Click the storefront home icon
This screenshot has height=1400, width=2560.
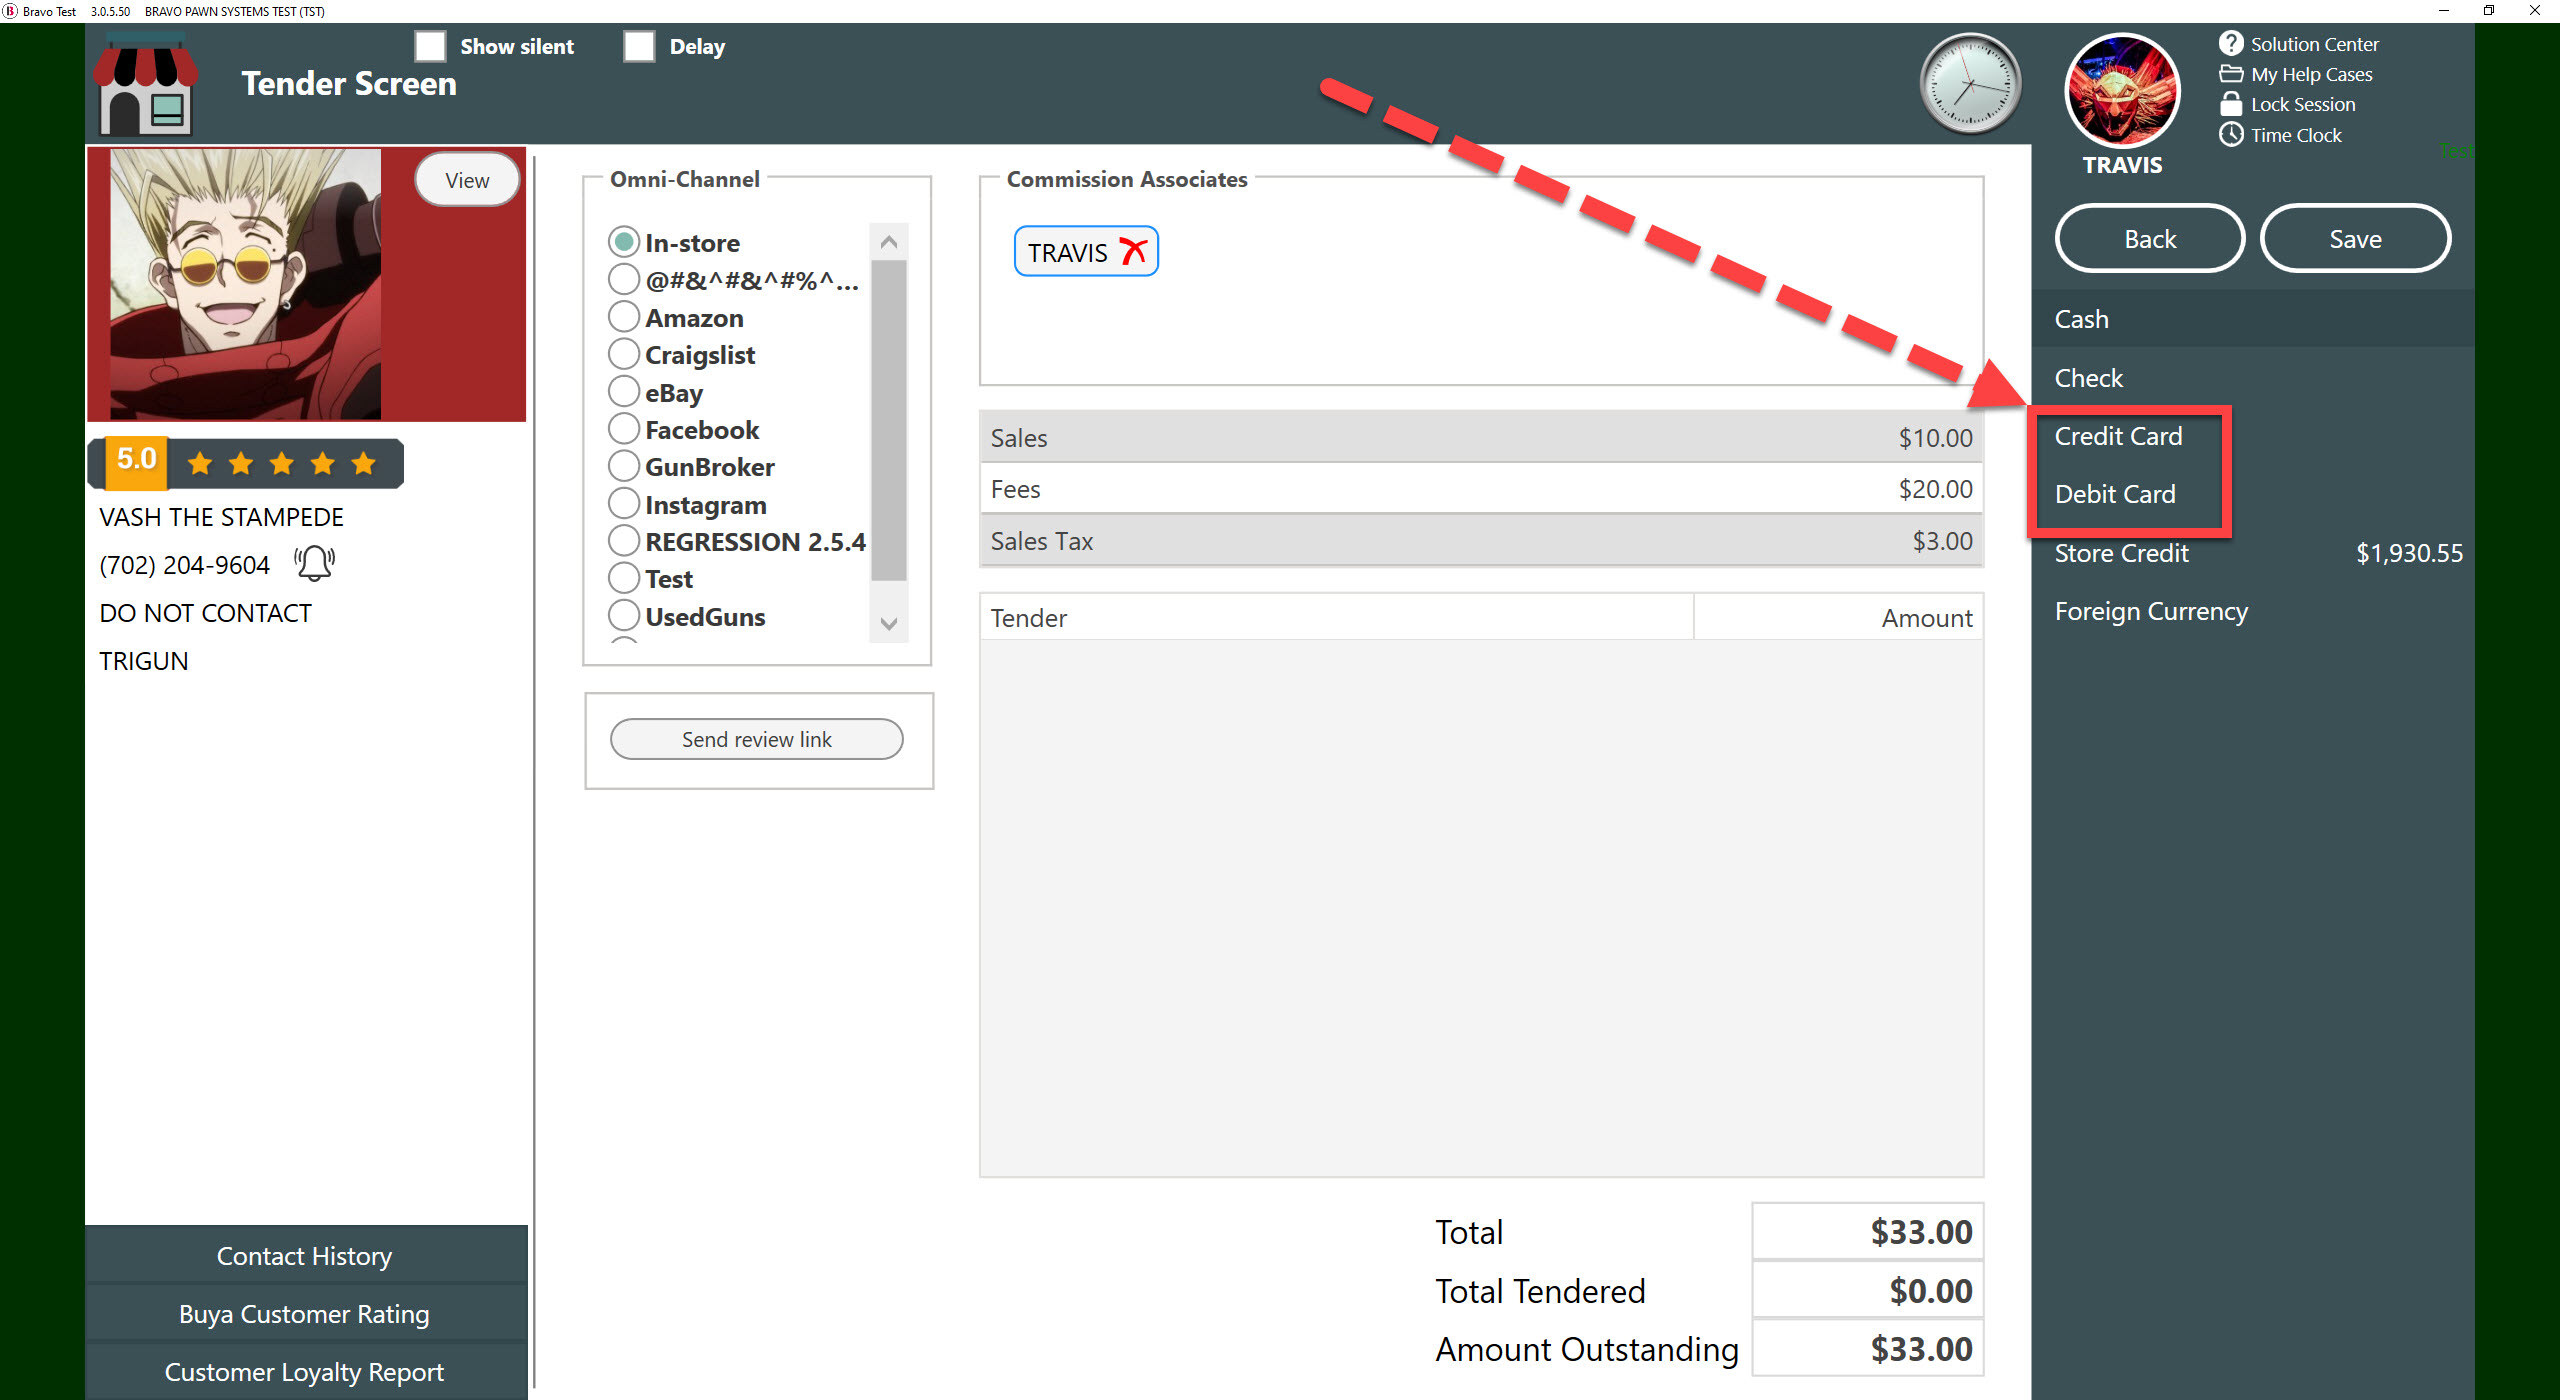(145, 85)
